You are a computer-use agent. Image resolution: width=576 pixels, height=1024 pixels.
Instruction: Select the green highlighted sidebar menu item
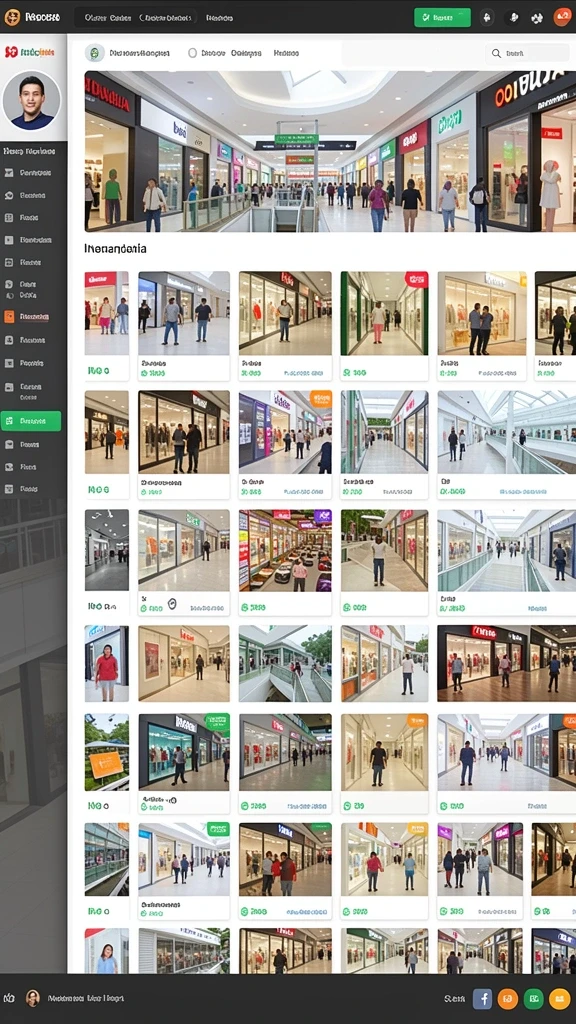coord(31,421)
